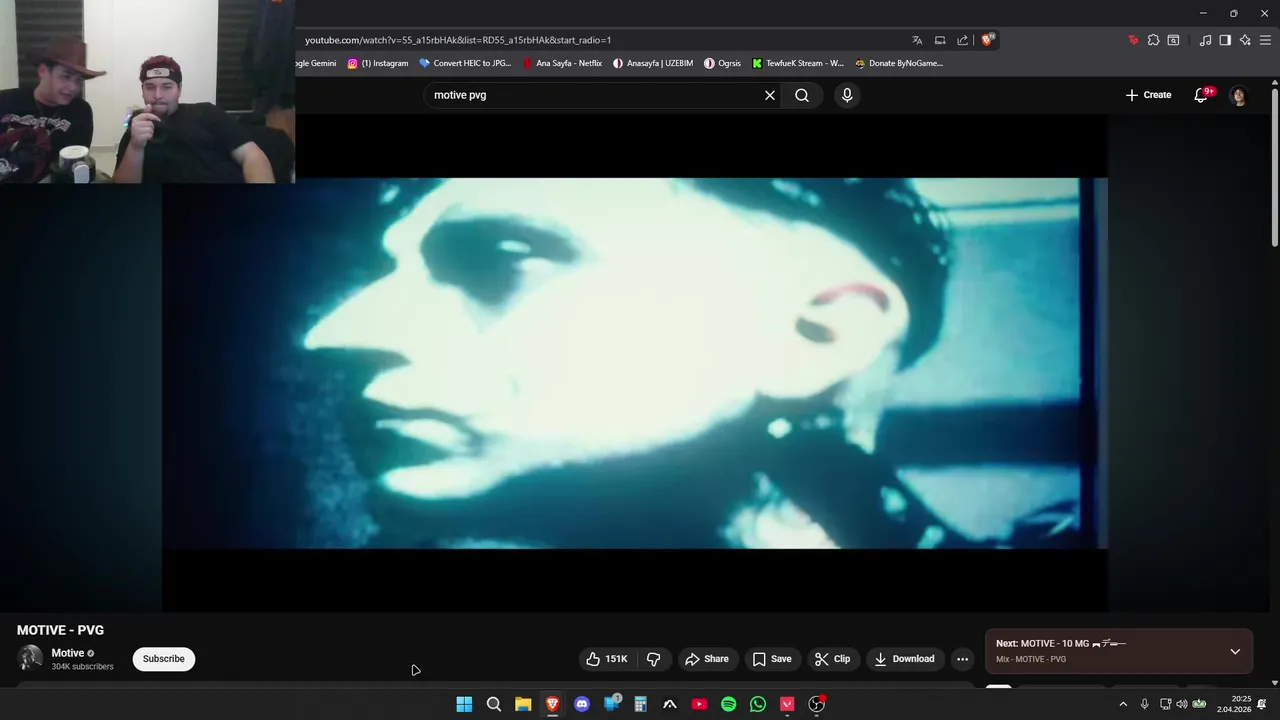Open 'Anasayfa | UZEBIM' bookmark

pos(653,63)
